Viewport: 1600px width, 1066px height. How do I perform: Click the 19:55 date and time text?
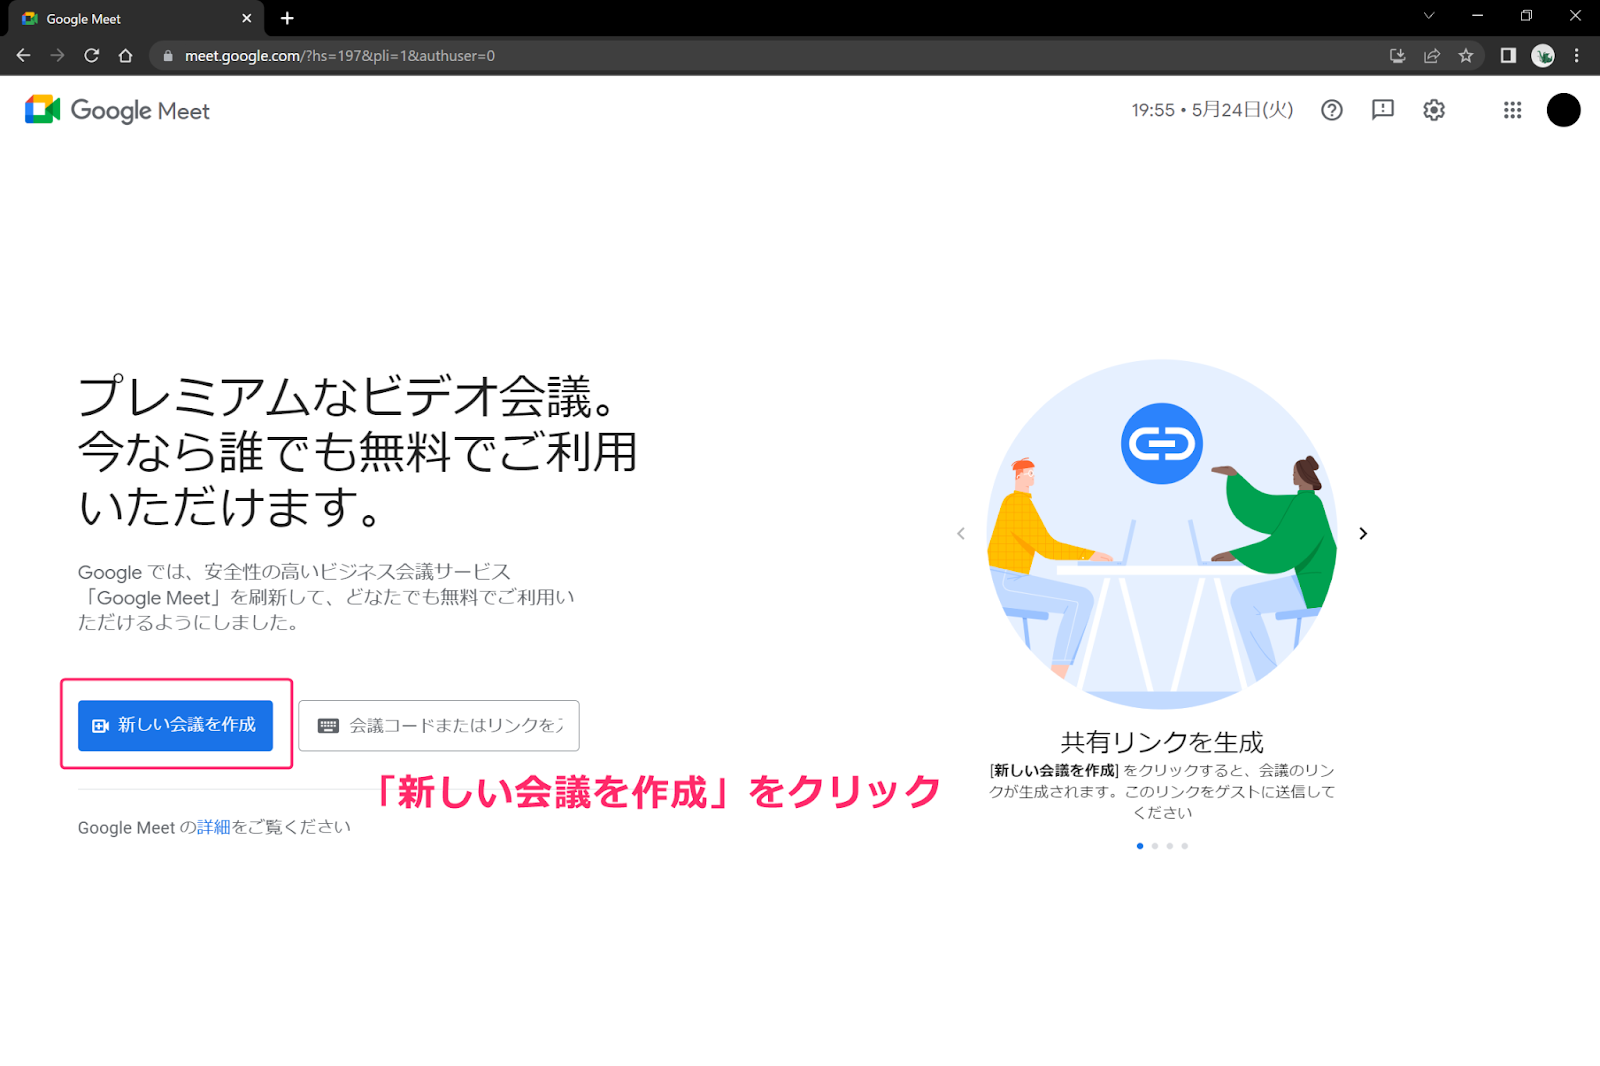1212,110
